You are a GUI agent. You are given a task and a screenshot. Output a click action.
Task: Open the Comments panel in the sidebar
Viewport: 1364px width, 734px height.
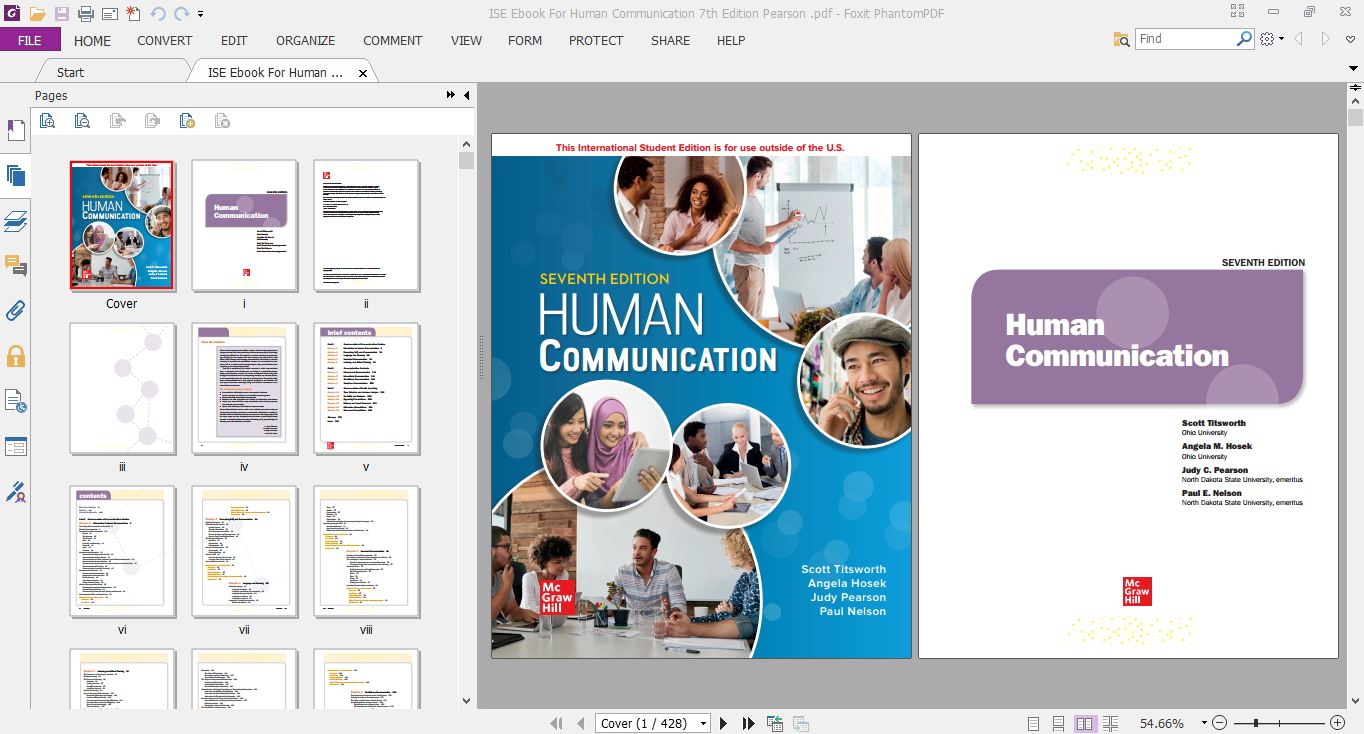point(16,266)
